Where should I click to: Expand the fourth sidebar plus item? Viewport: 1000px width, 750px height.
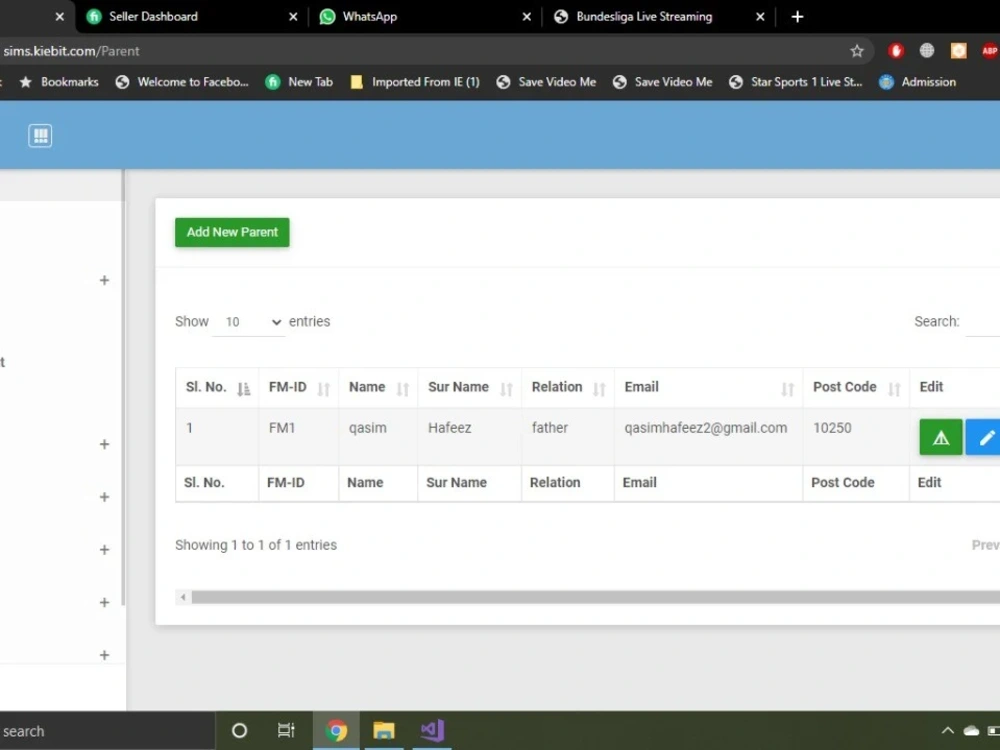(x=104, y=550)
